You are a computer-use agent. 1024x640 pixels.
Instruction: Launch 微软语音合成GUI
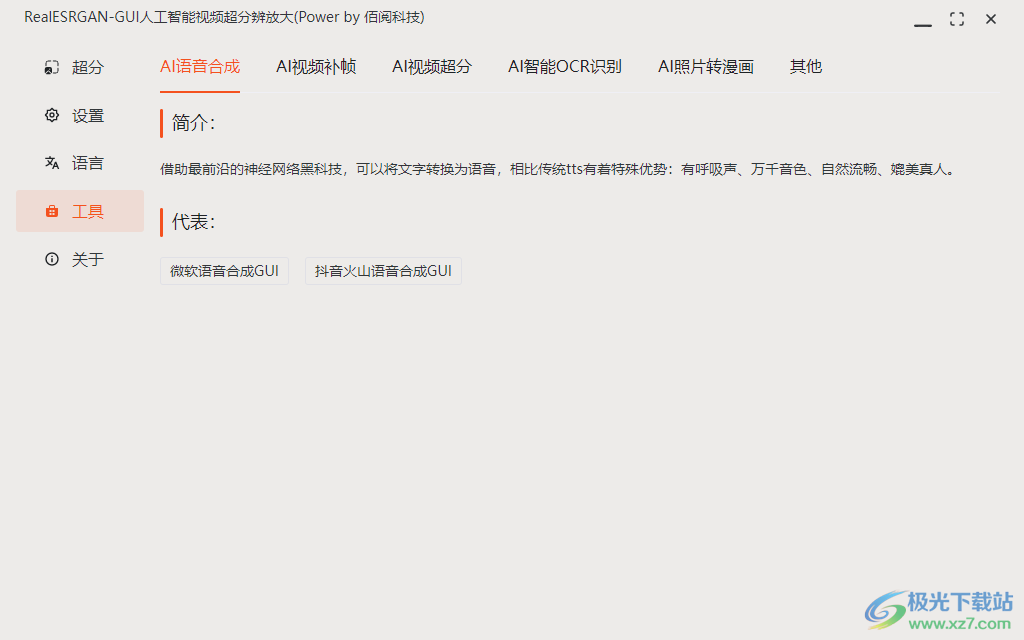click(x=224, y=271)
